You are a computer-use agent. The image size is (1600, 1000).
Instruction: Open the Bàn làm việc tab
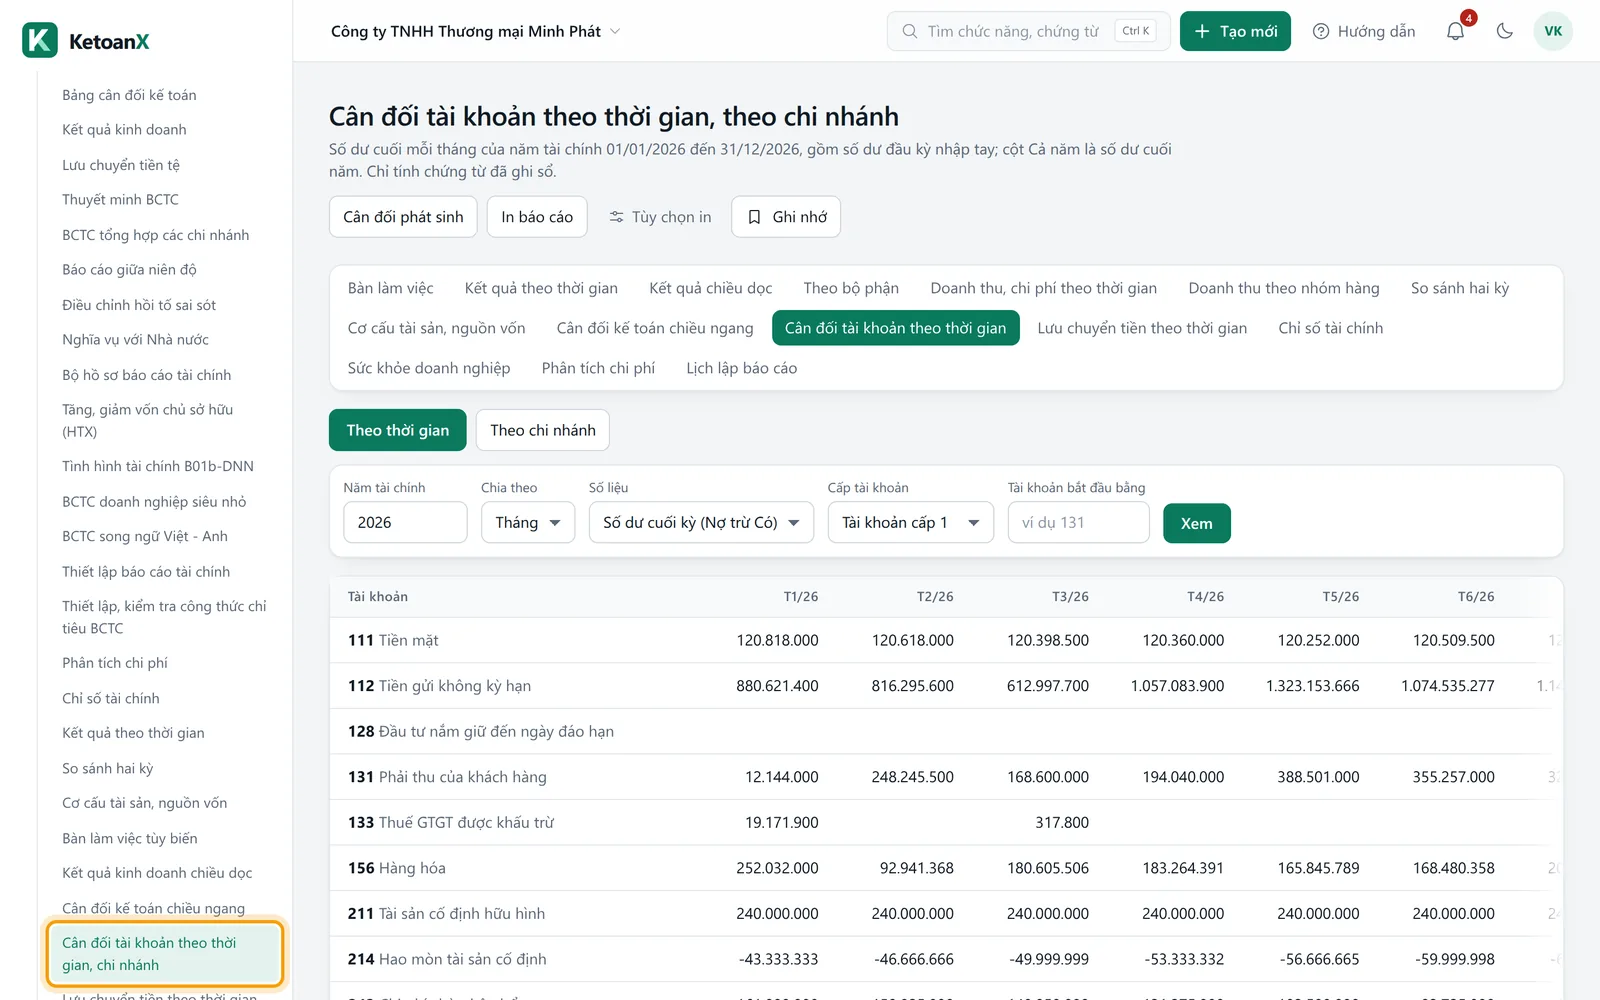[x=391, y=288]
